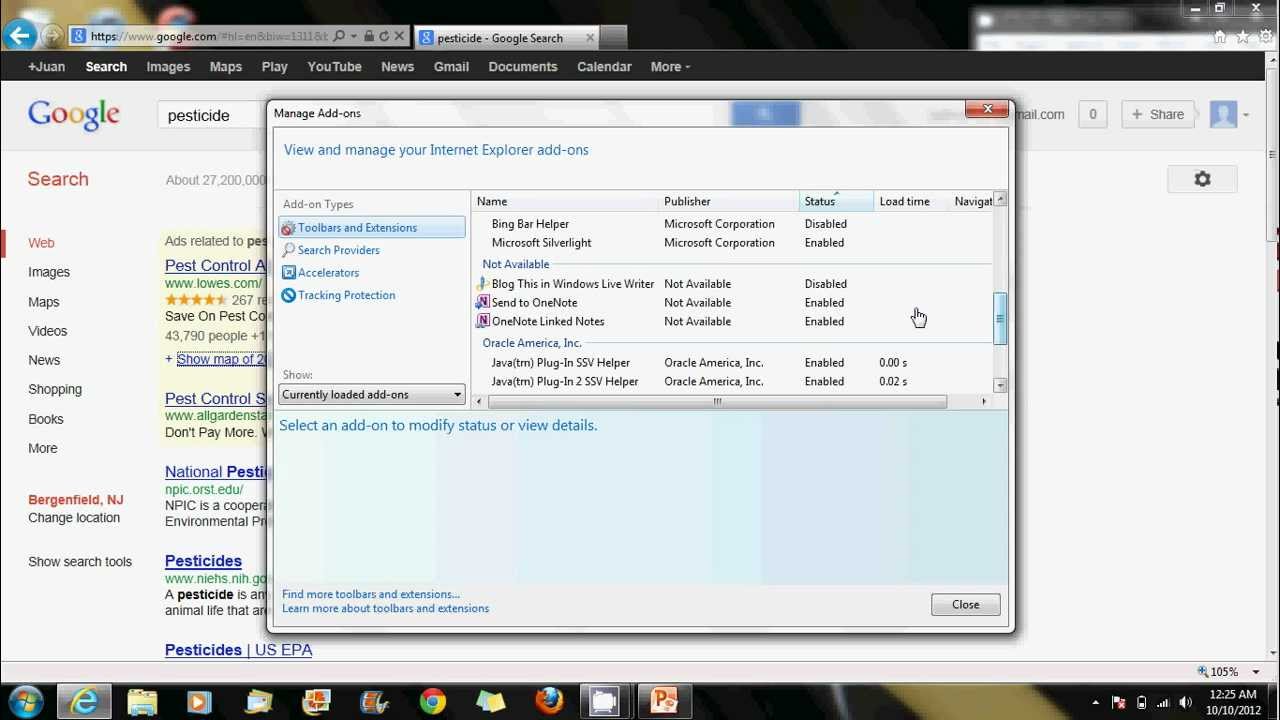The height and width of the screenshot is (720, 1280).
Task: Open Windows Media Player from taskbar
Action: click(199, 701)
